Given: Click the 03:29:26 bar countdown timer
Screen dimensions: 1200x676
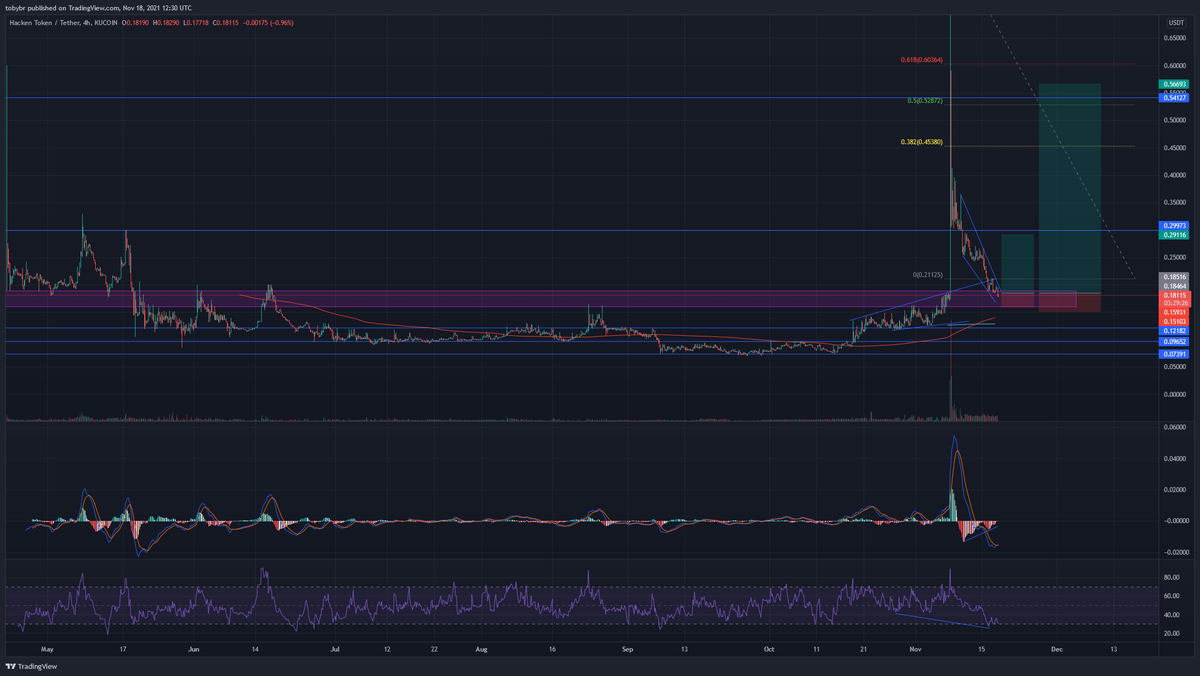Looking at the screenshot, I should [x=1174, y=303].
